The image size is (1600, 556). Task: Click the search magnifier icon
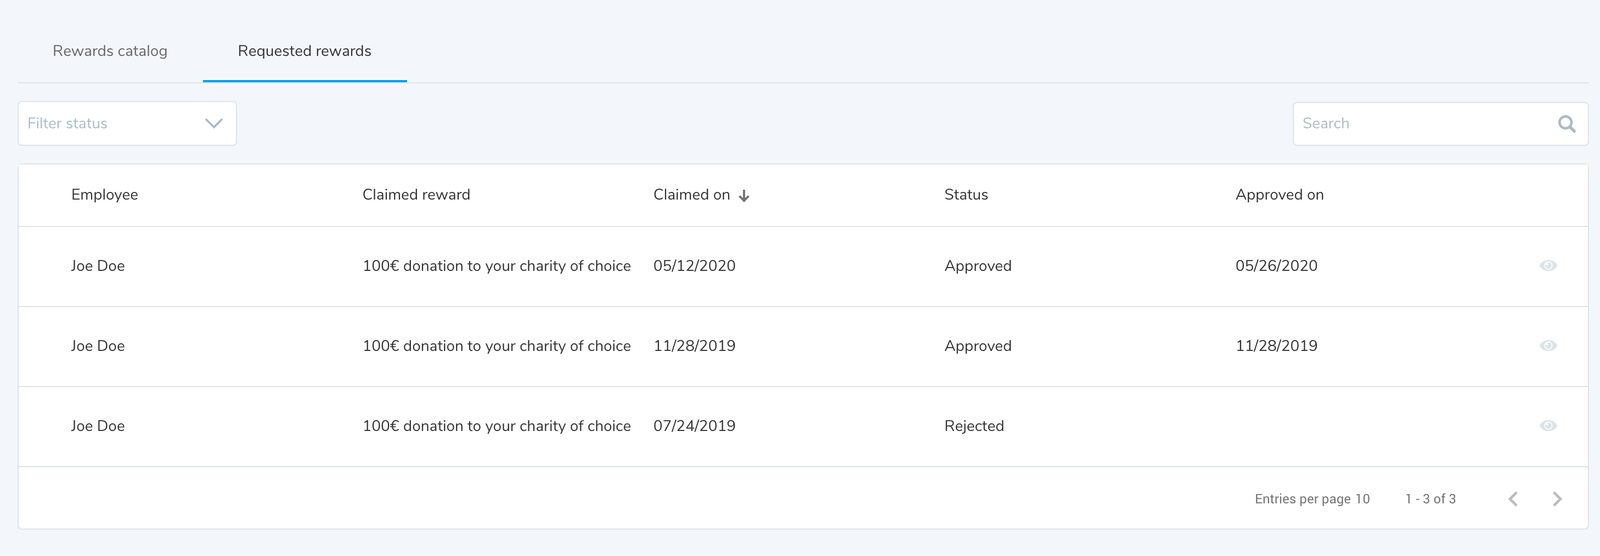(x=1566, y=124)
